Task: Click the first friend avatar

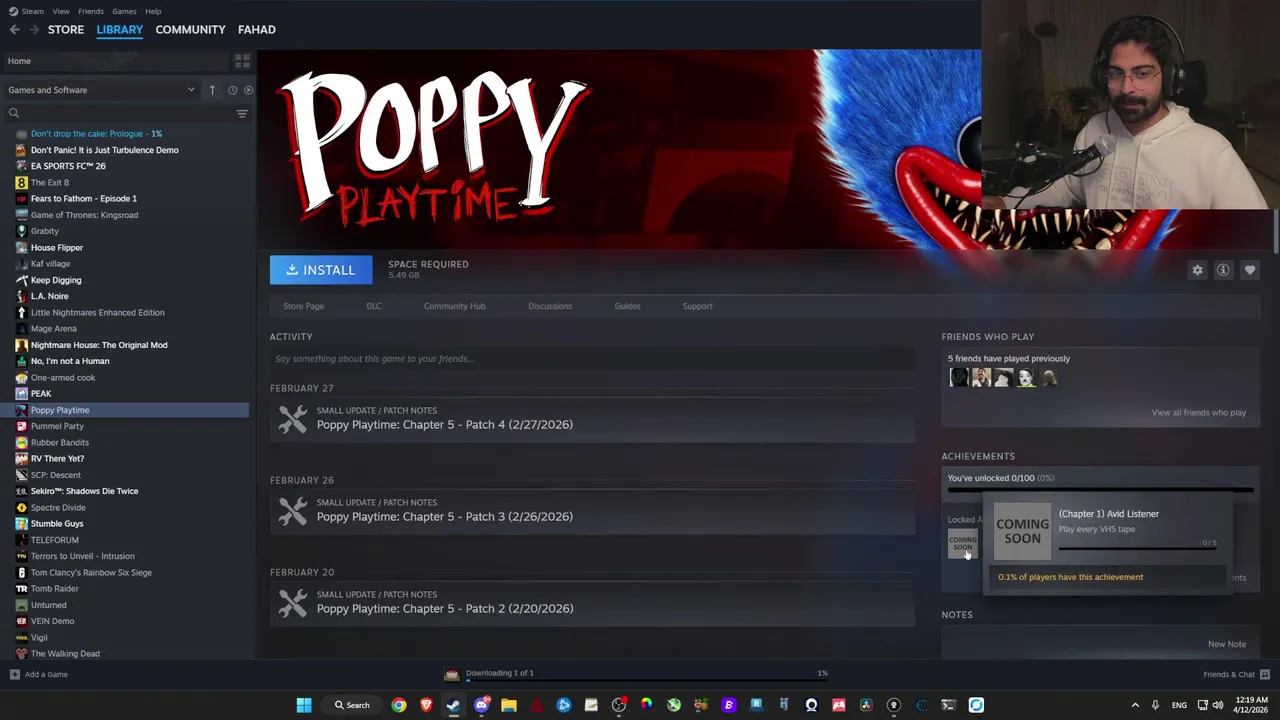Action: point(959,378)
